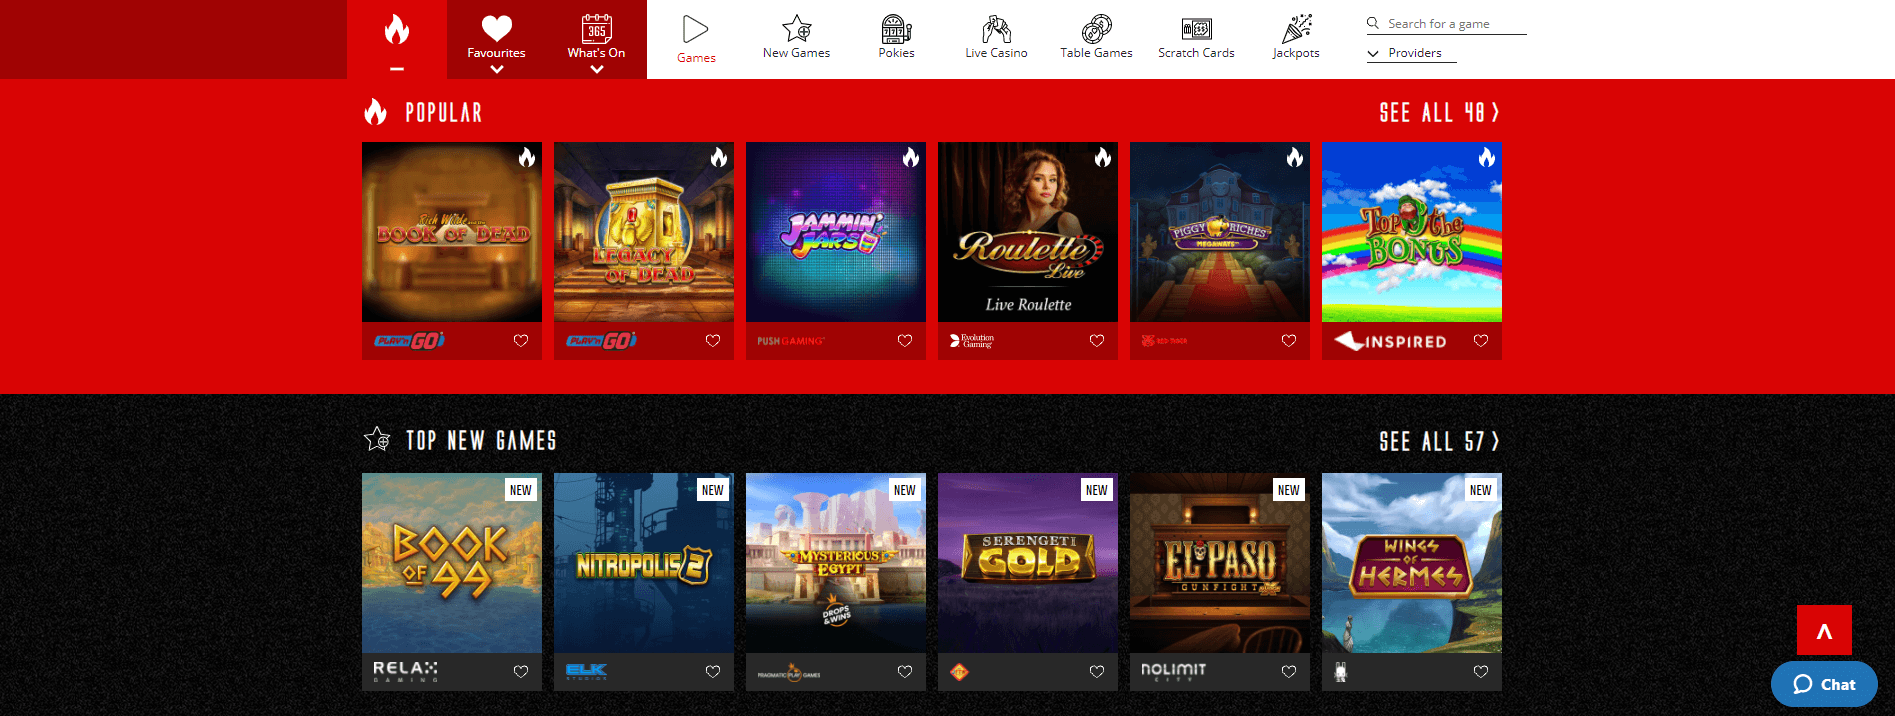
Task: Open the flame Popular tab icon
Action: click(397, 30)
